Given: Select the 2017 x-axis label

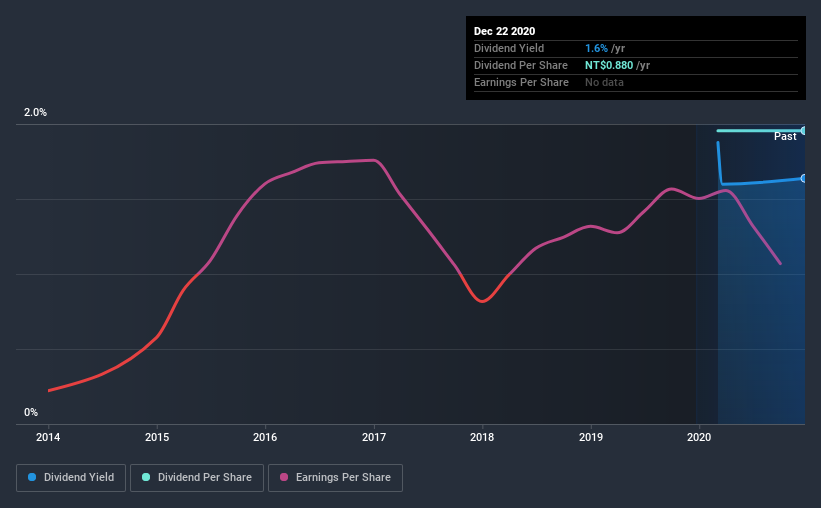Looking at the screenshot, I should pyautogui.click(x=374, y=437).
